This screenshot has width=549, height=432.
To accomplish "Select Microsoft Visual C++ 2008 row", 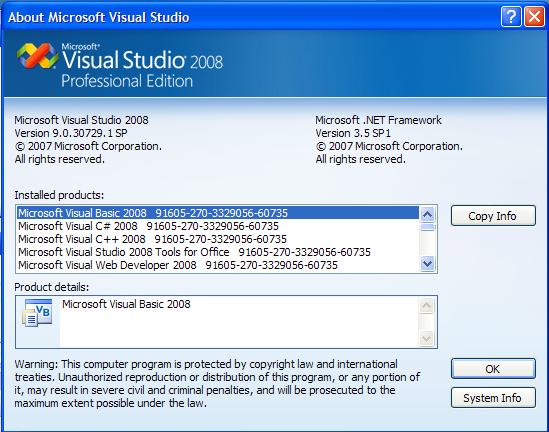I will click(218, 239).
